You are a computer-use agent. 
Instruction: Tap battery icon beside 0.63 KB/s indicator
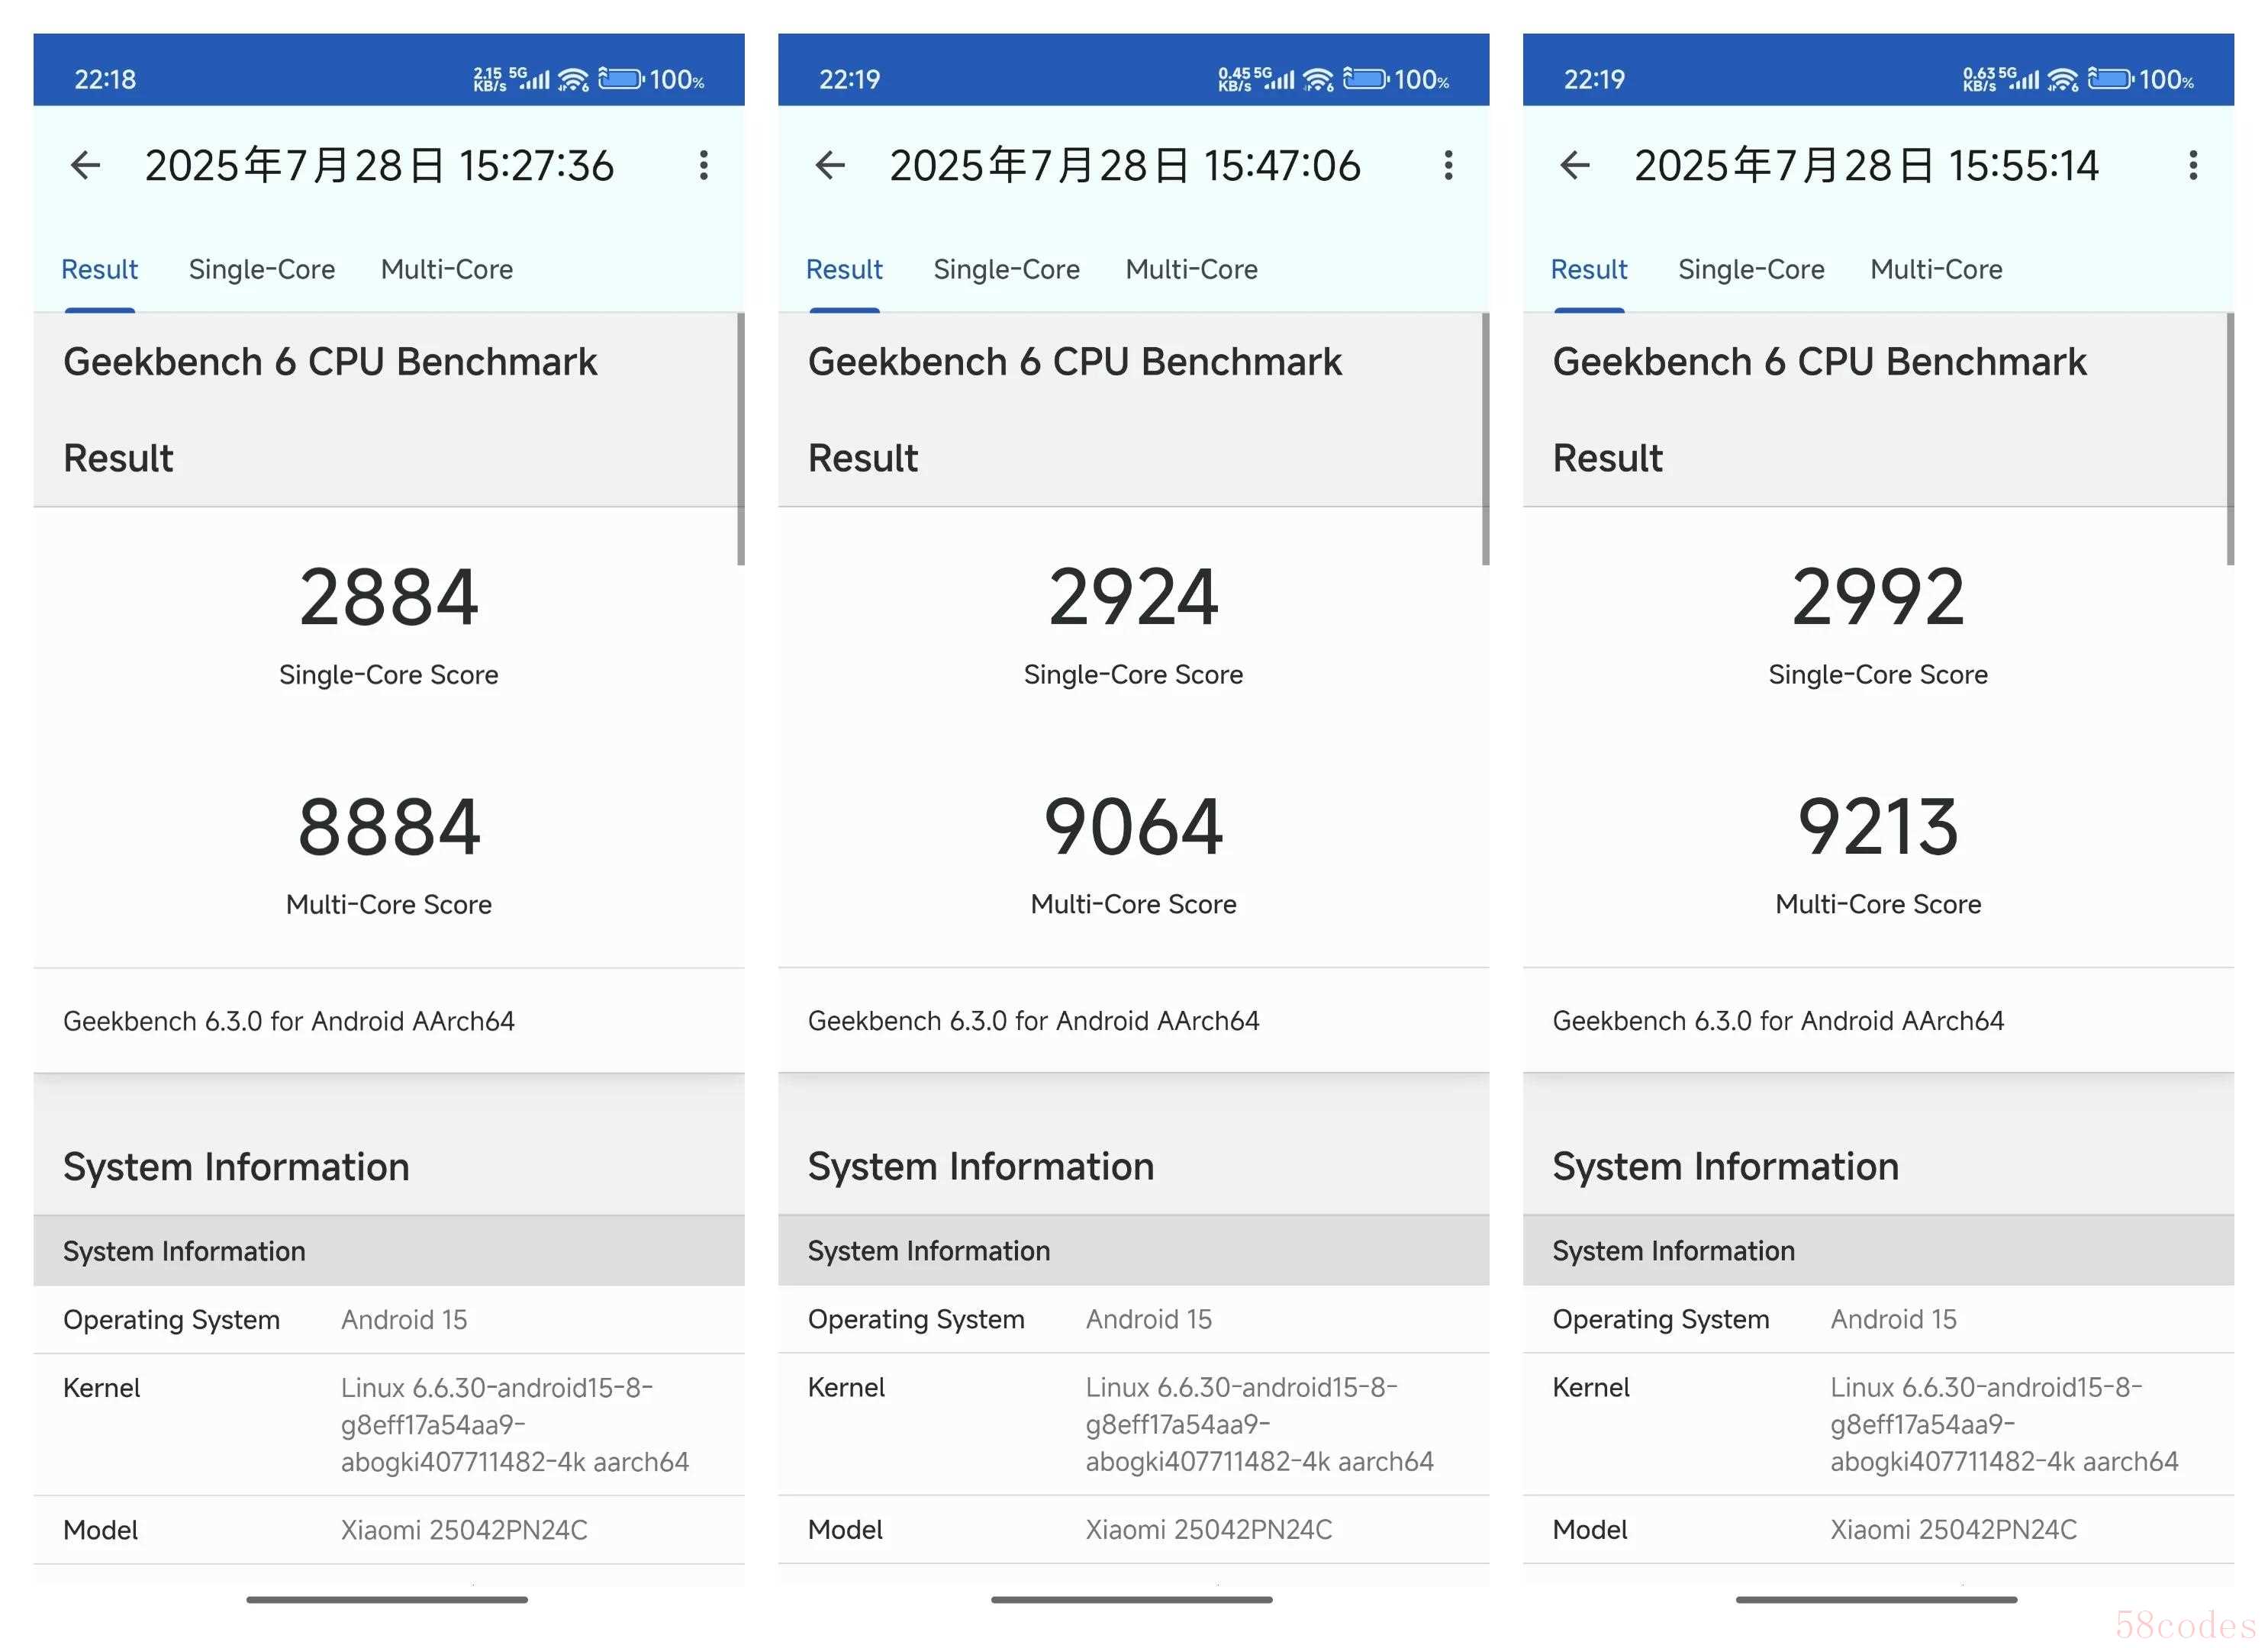pyautogui.click(x=2111, y=78)
